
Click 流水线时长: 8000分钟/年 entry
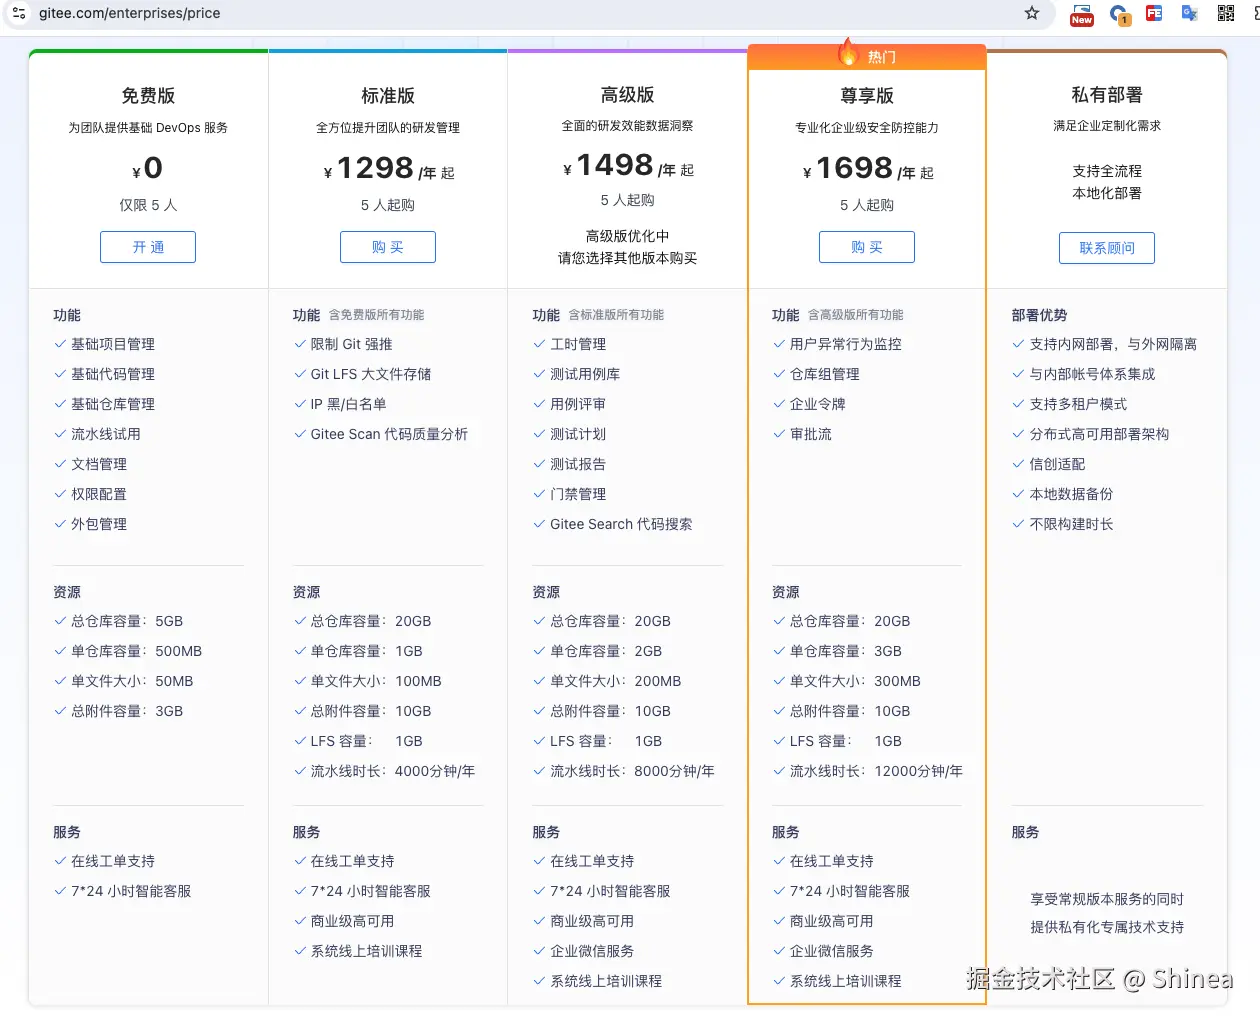(632, 771)
